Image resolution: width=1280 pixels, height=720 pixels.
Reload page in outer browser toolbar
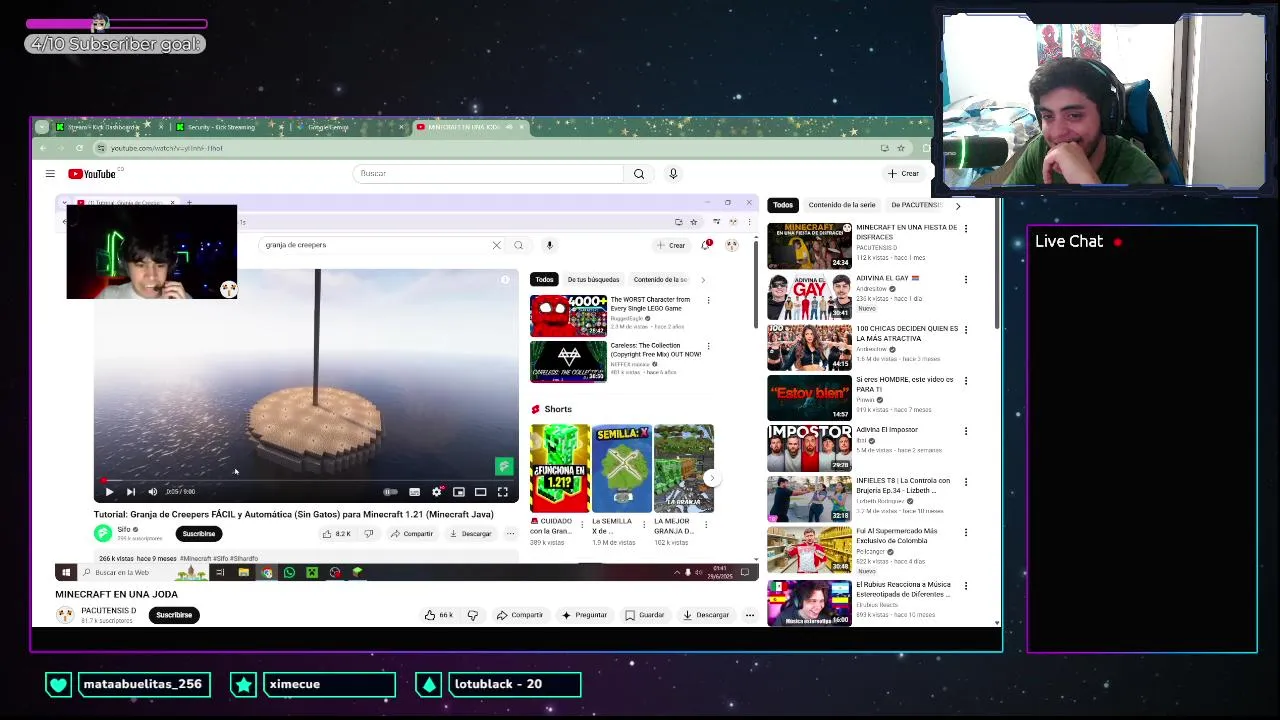pos(79,148)
